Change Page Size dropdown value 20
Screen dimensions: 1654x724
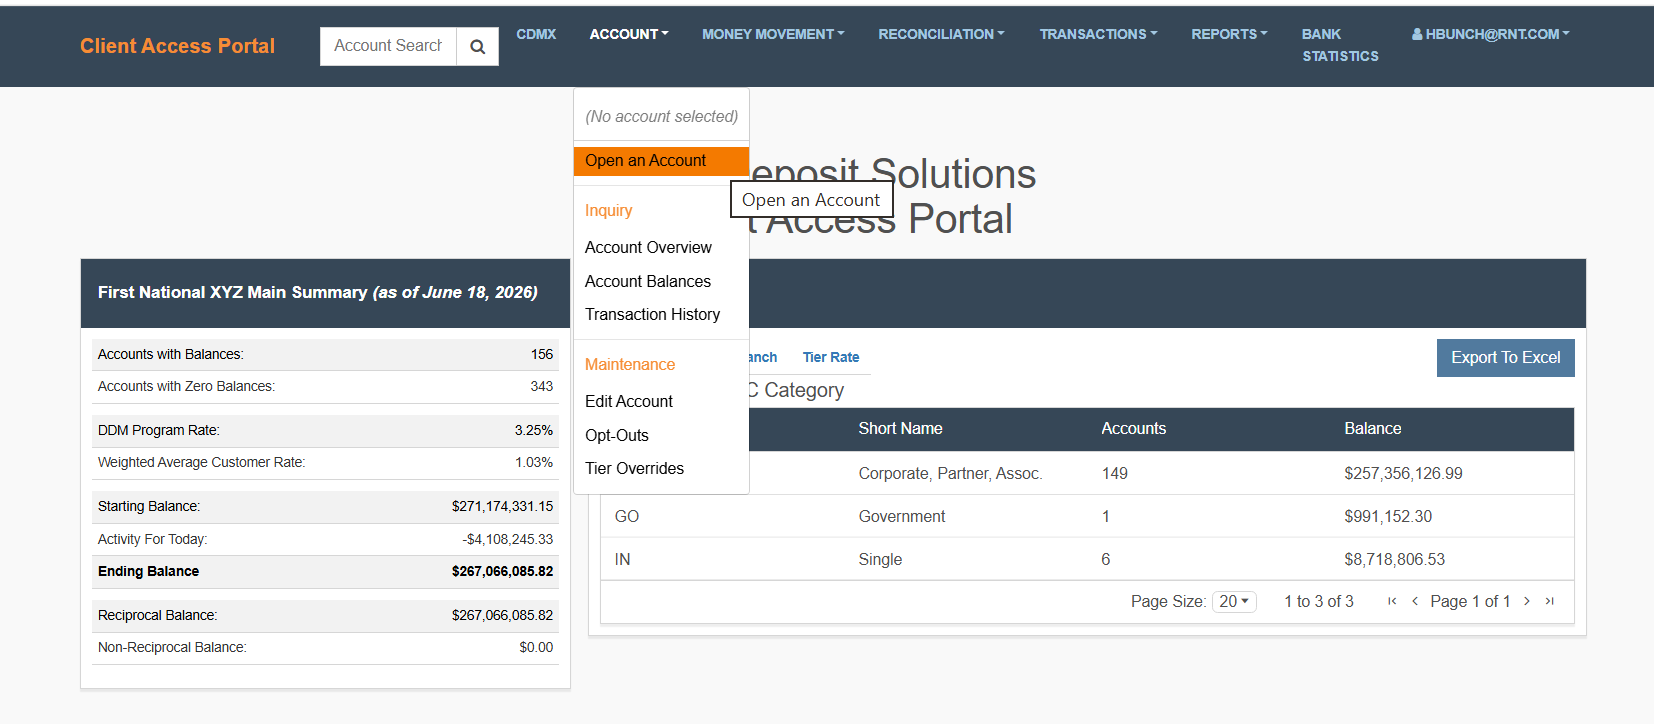coord(1234,601)
